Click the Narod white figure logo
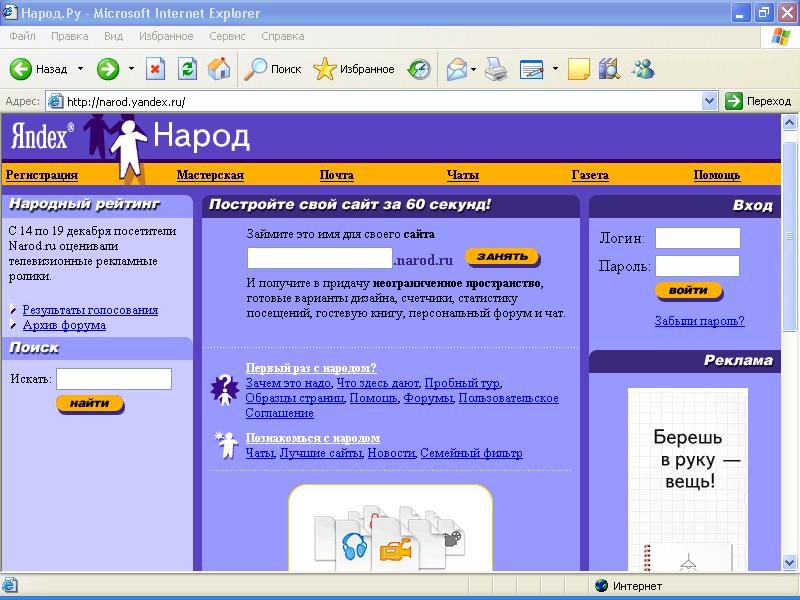This screenshot has width=800, height=600. click(x=129, y=149)
